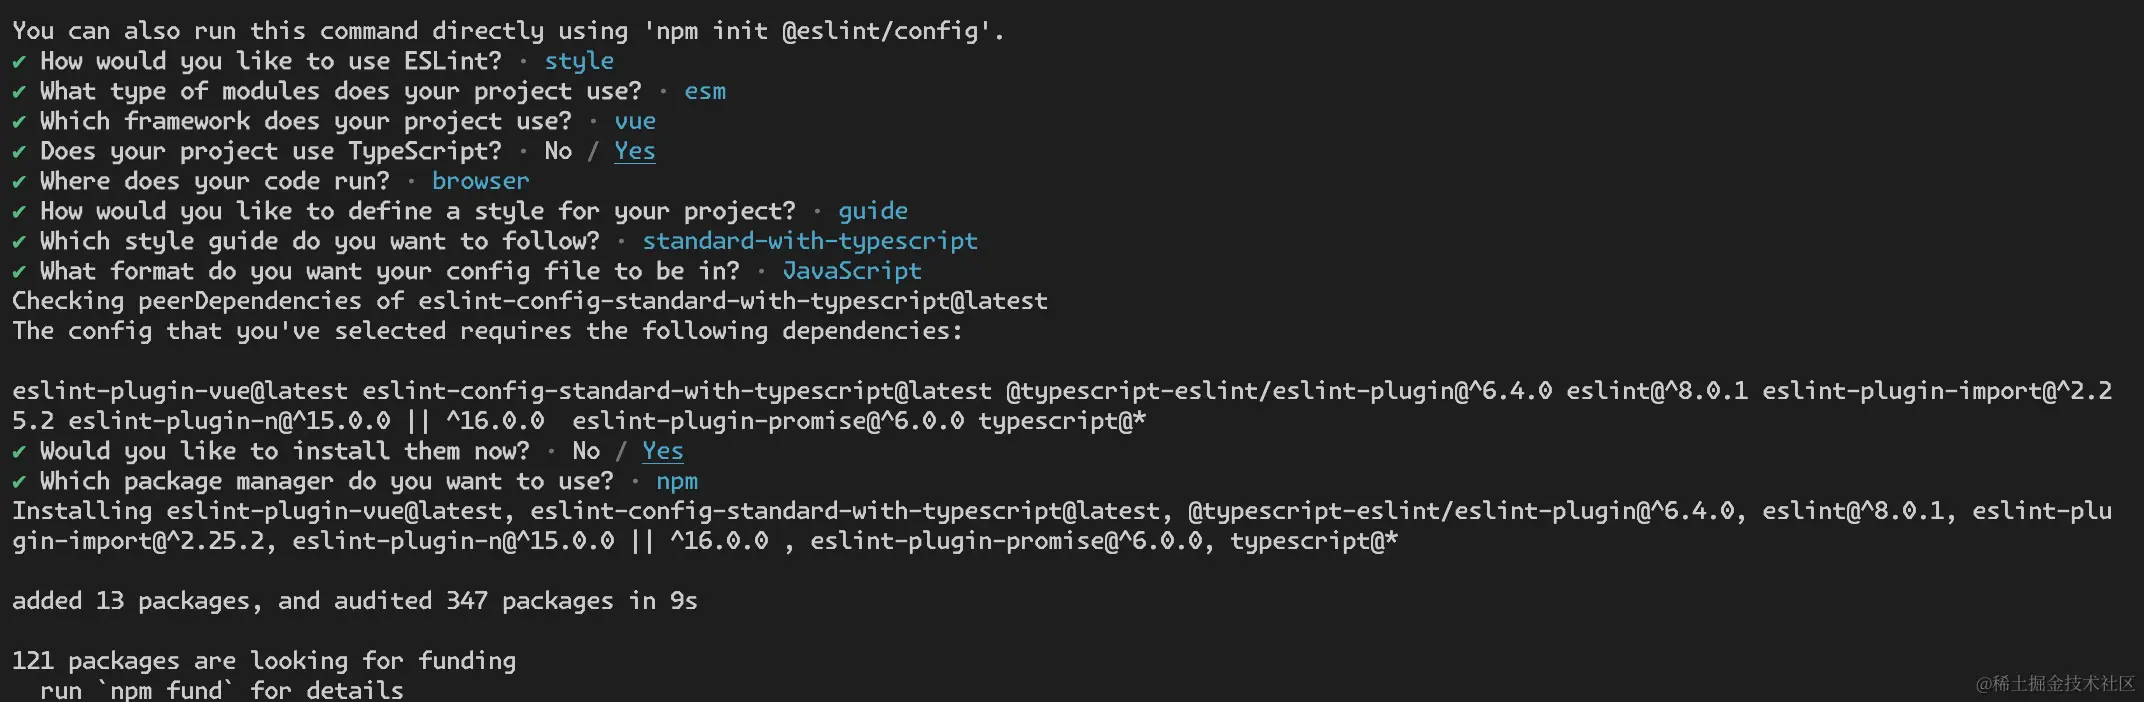Viewport: 2144px width, 702px height.
Task: Click the checkmark before 'What type of modules'
Action: [x=19, y=92]
